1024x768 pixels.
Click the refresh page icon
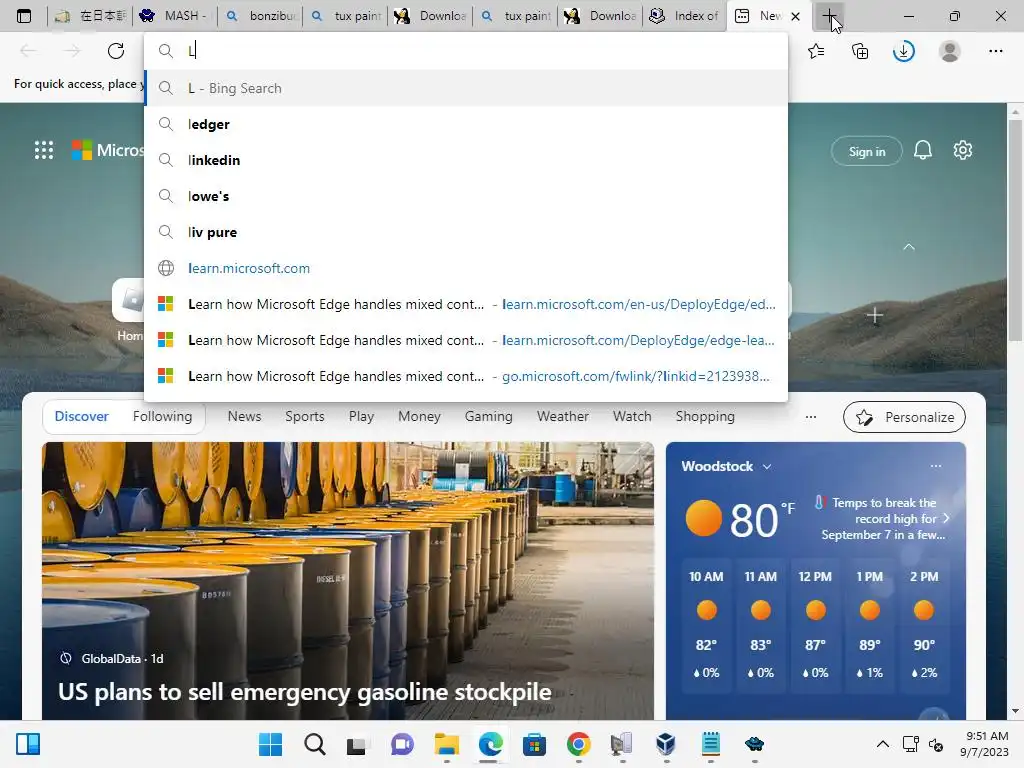116,51
